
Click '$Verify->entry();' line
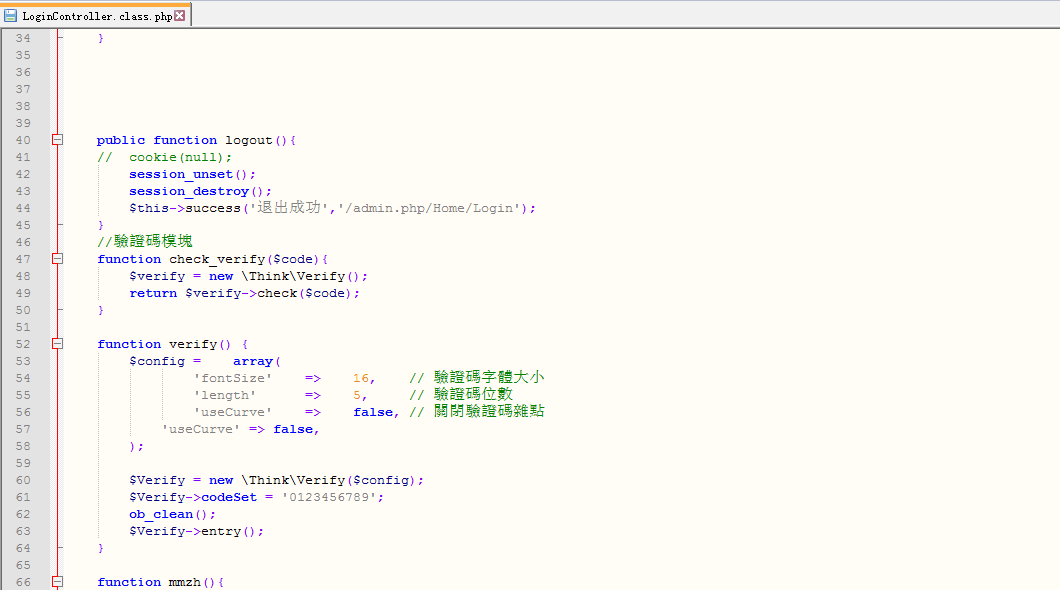[x=196, y=531]
